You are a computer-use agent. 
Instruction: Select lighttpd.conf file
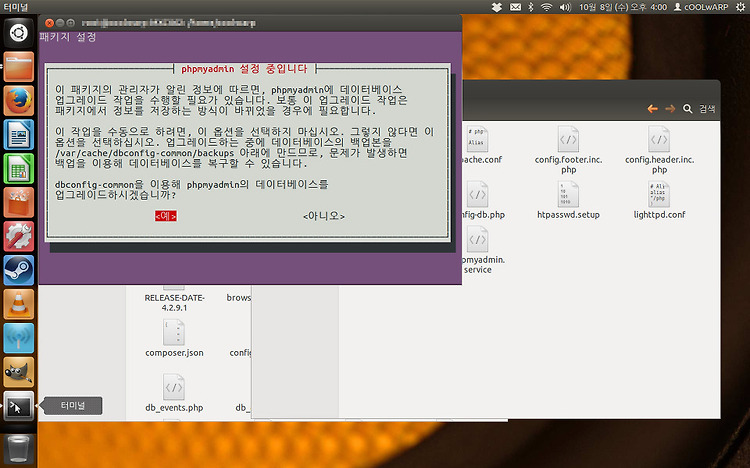tap(659, 200)
